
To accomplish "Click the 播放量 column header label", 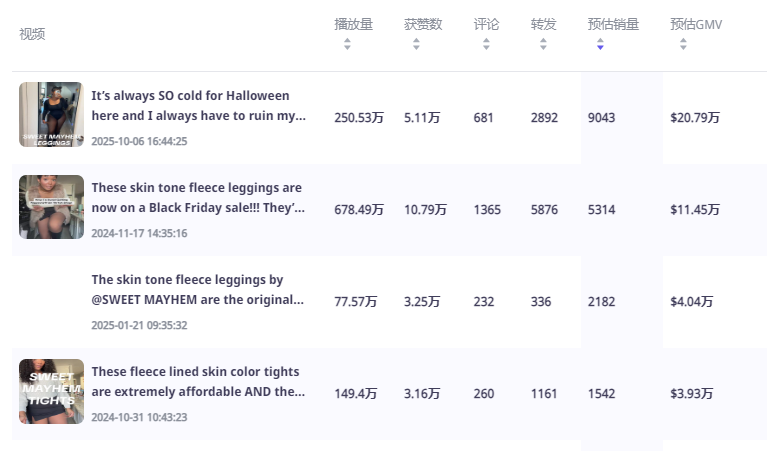I will [x=353, y=24].
